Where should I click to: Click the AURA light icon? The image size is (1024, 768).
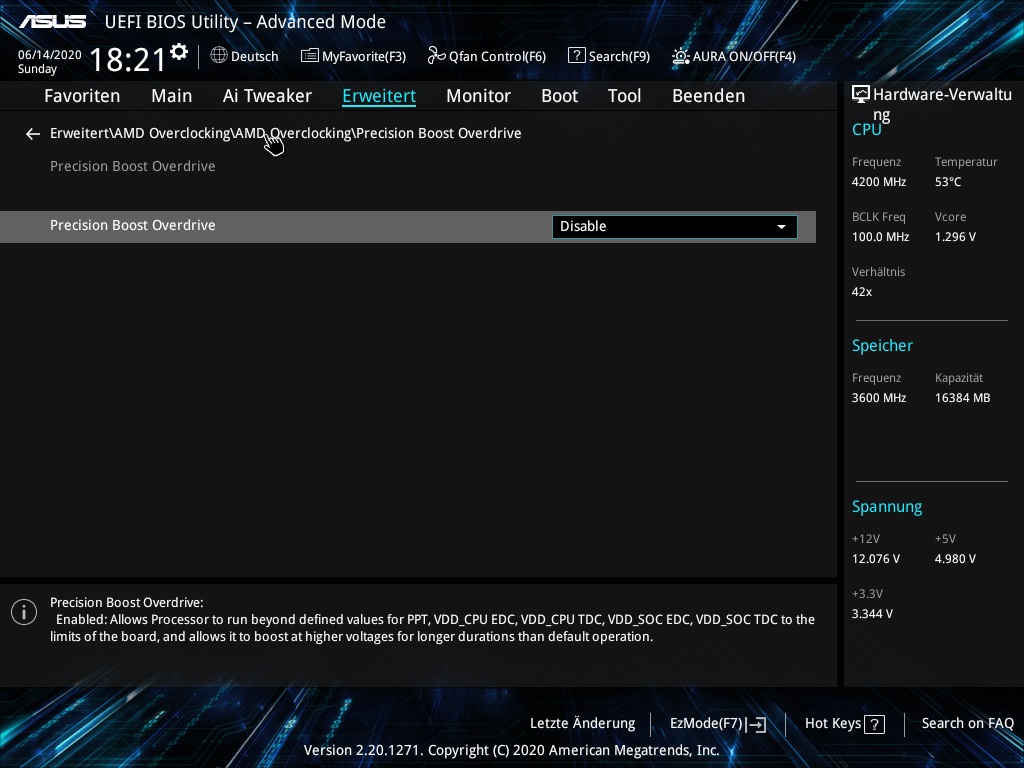point(681,56)
